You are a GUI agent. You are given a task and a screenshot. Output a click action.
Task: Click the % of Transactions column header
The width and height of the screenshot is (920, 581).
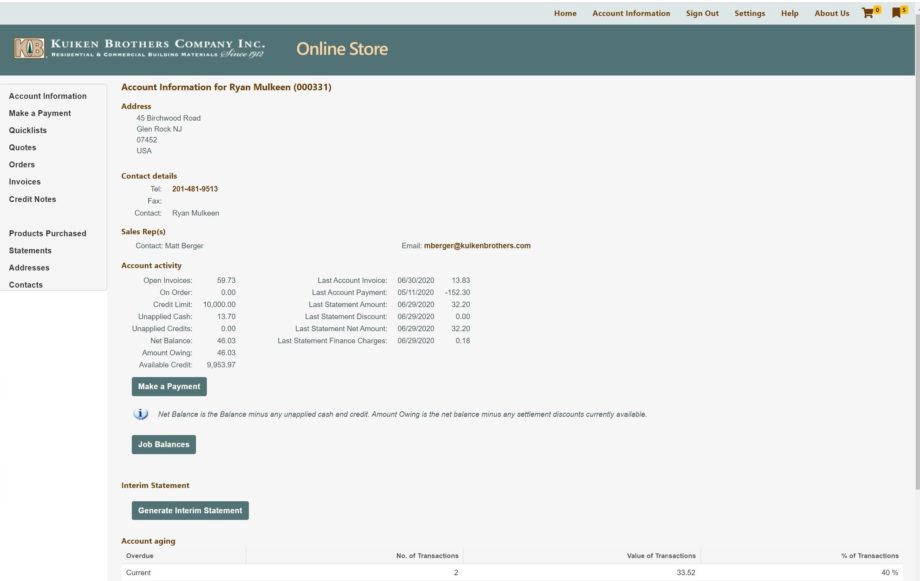pos(870,555)
